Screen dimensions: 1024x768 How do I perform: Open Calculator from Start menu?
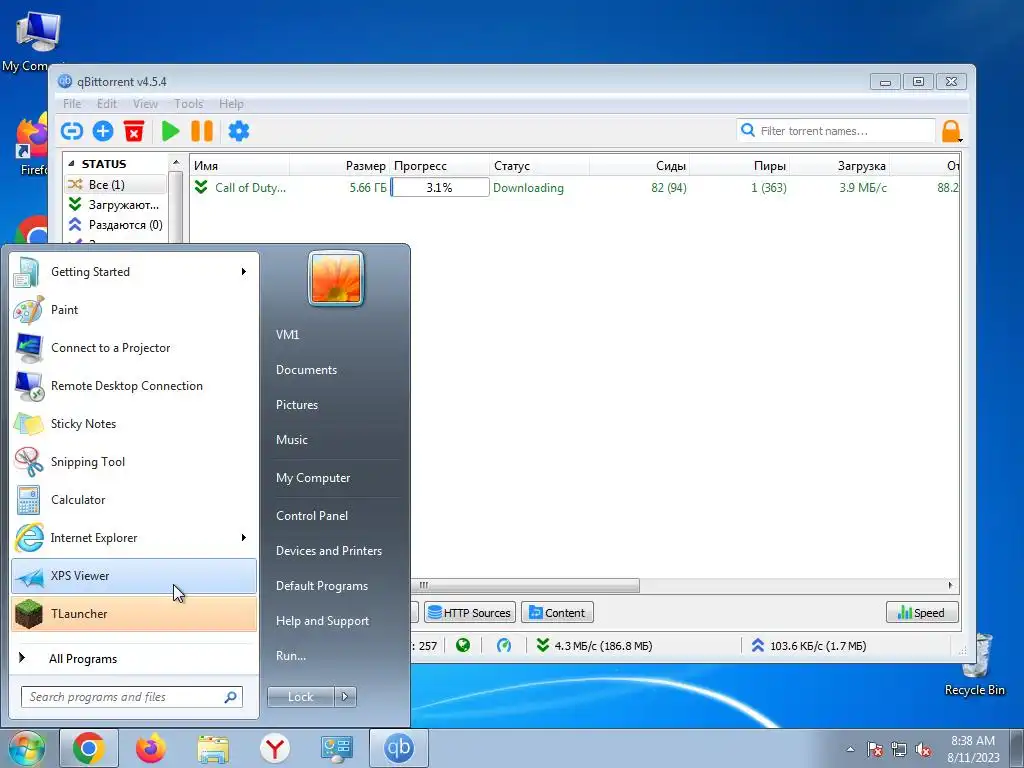135,500
